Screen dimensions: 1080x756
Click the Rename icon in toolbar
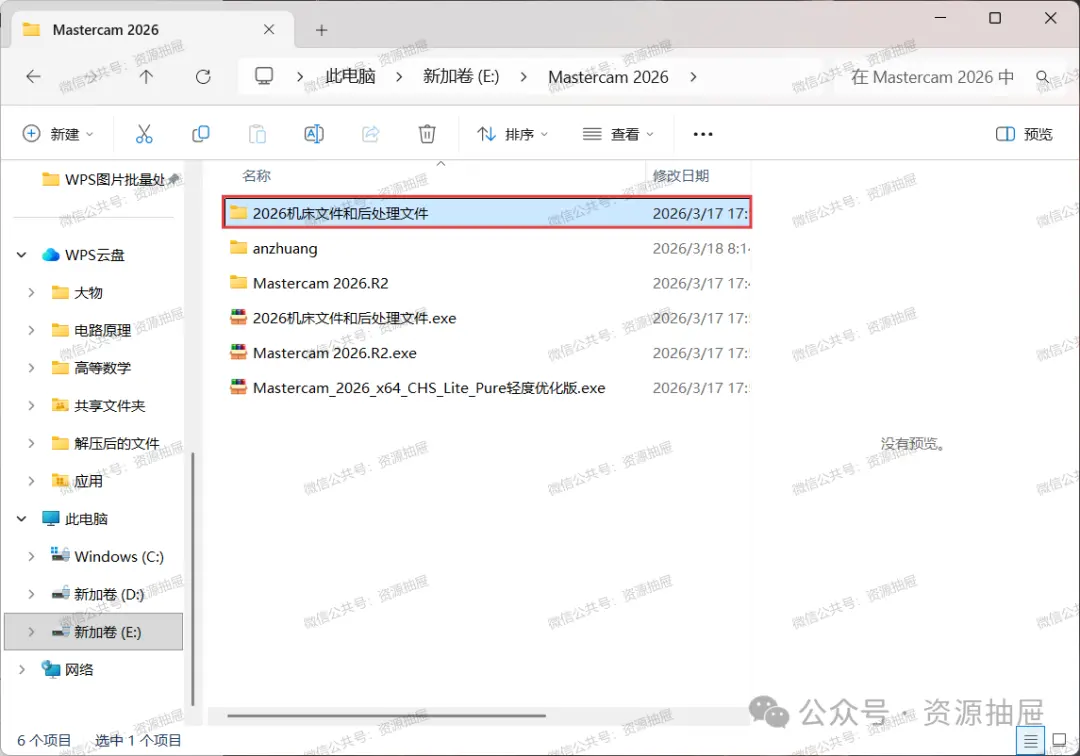pos(314,134)
